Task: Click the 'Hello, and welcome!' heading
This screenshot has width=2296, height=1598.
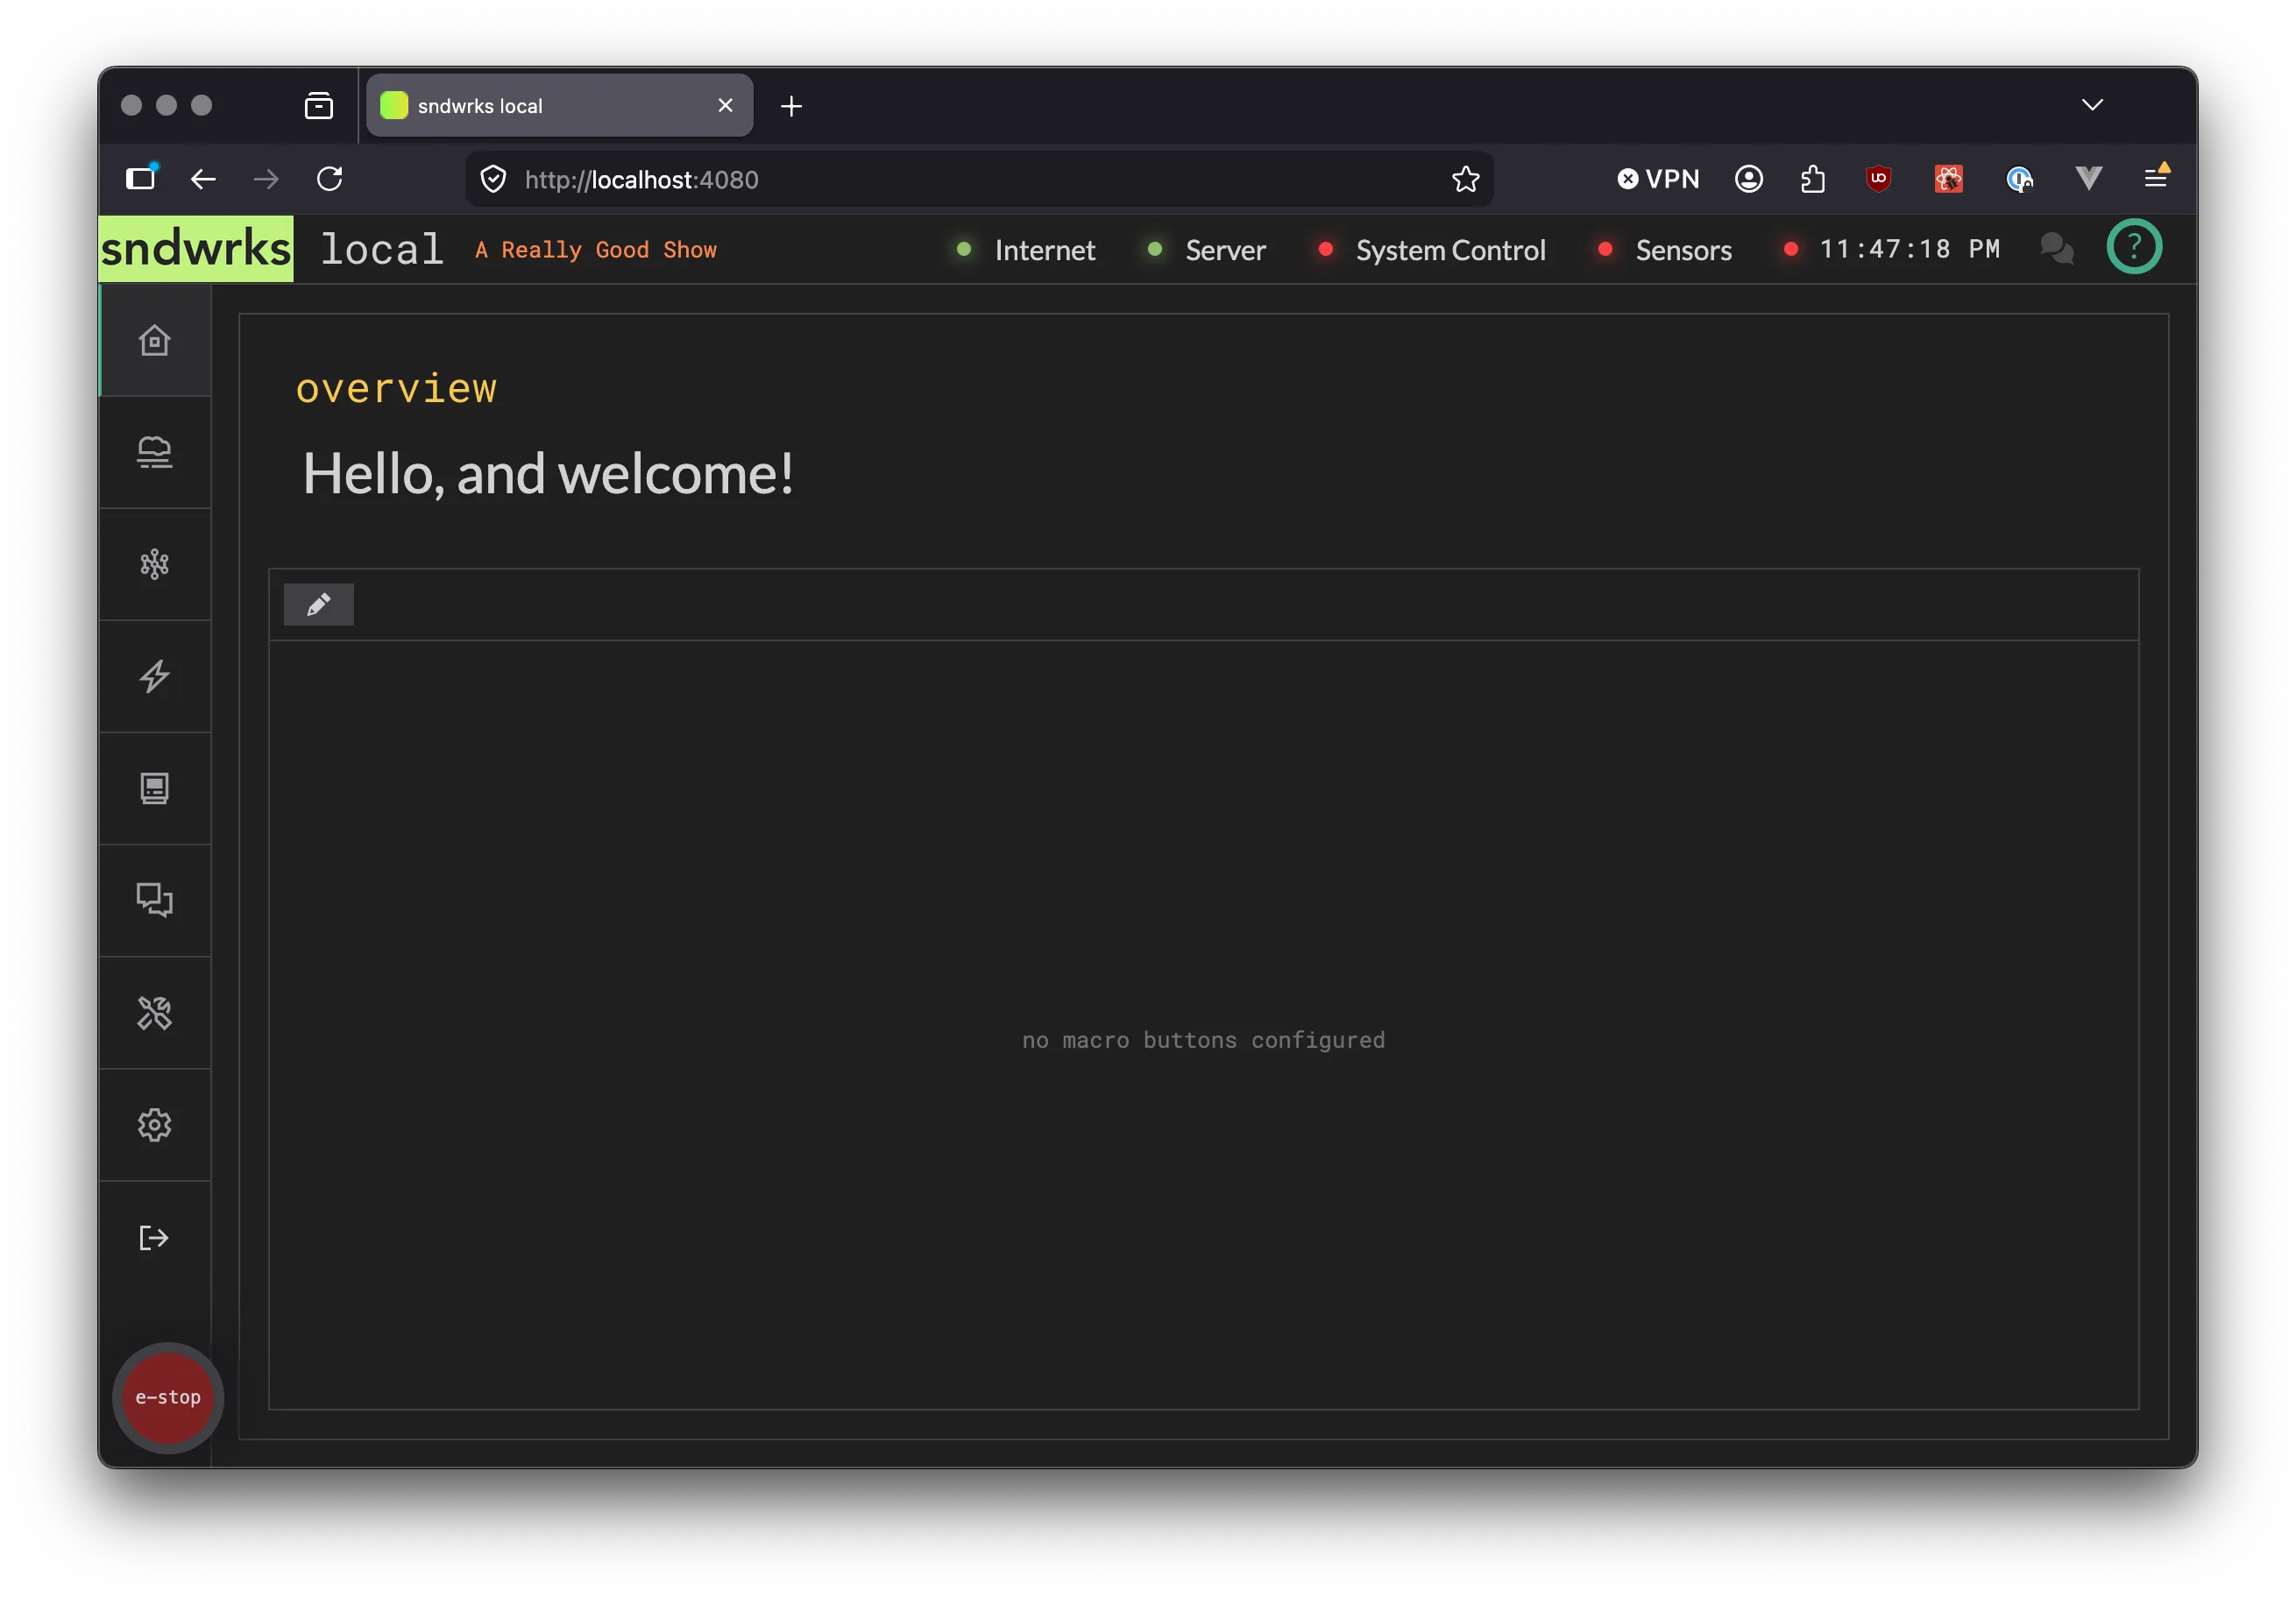Action: (548, 473)
